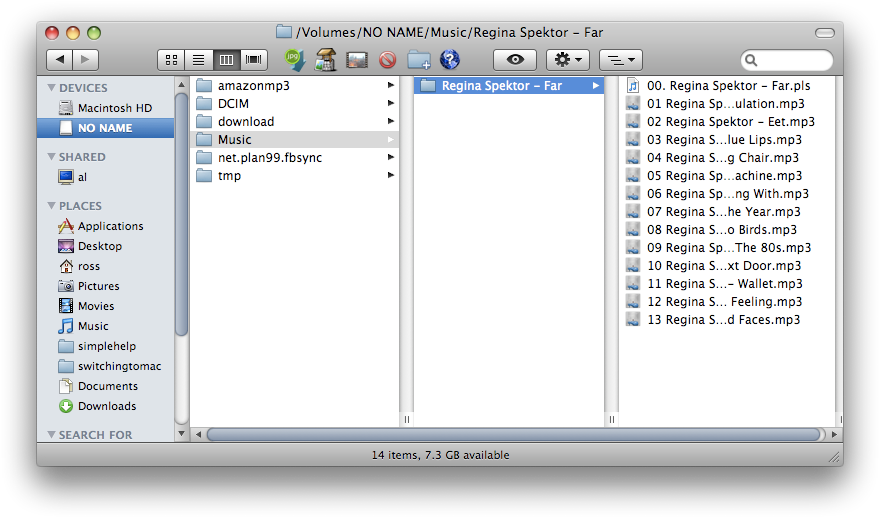Open Music in the sidebar Places
The height and width of the screenshot is (517, 879).
[105, 326]
